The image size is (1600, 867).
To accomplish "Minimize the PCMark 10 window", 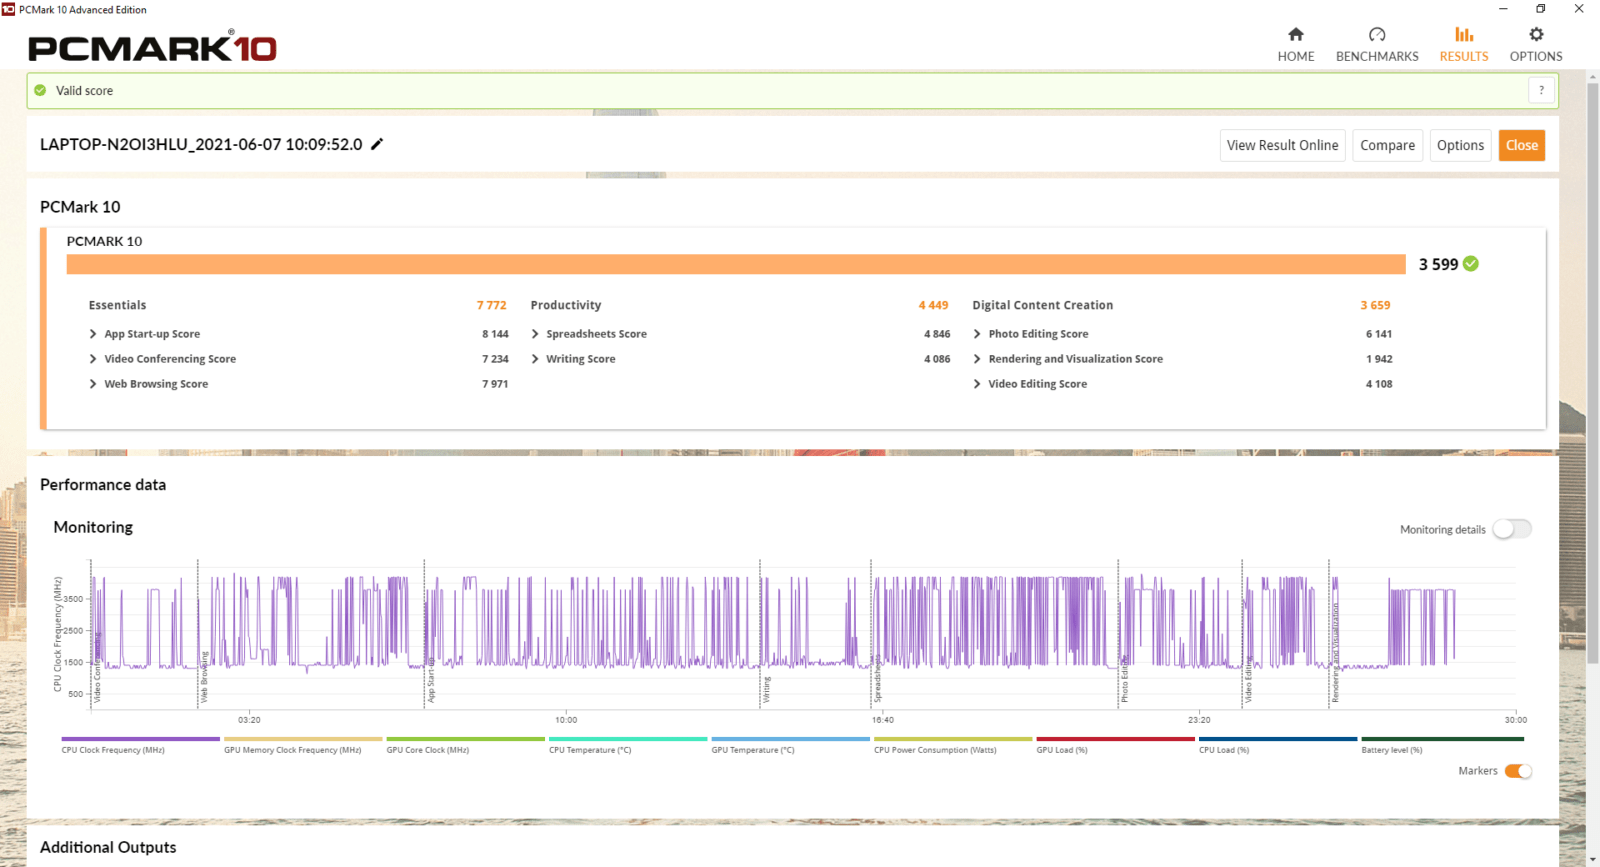I will [1503, 9].
